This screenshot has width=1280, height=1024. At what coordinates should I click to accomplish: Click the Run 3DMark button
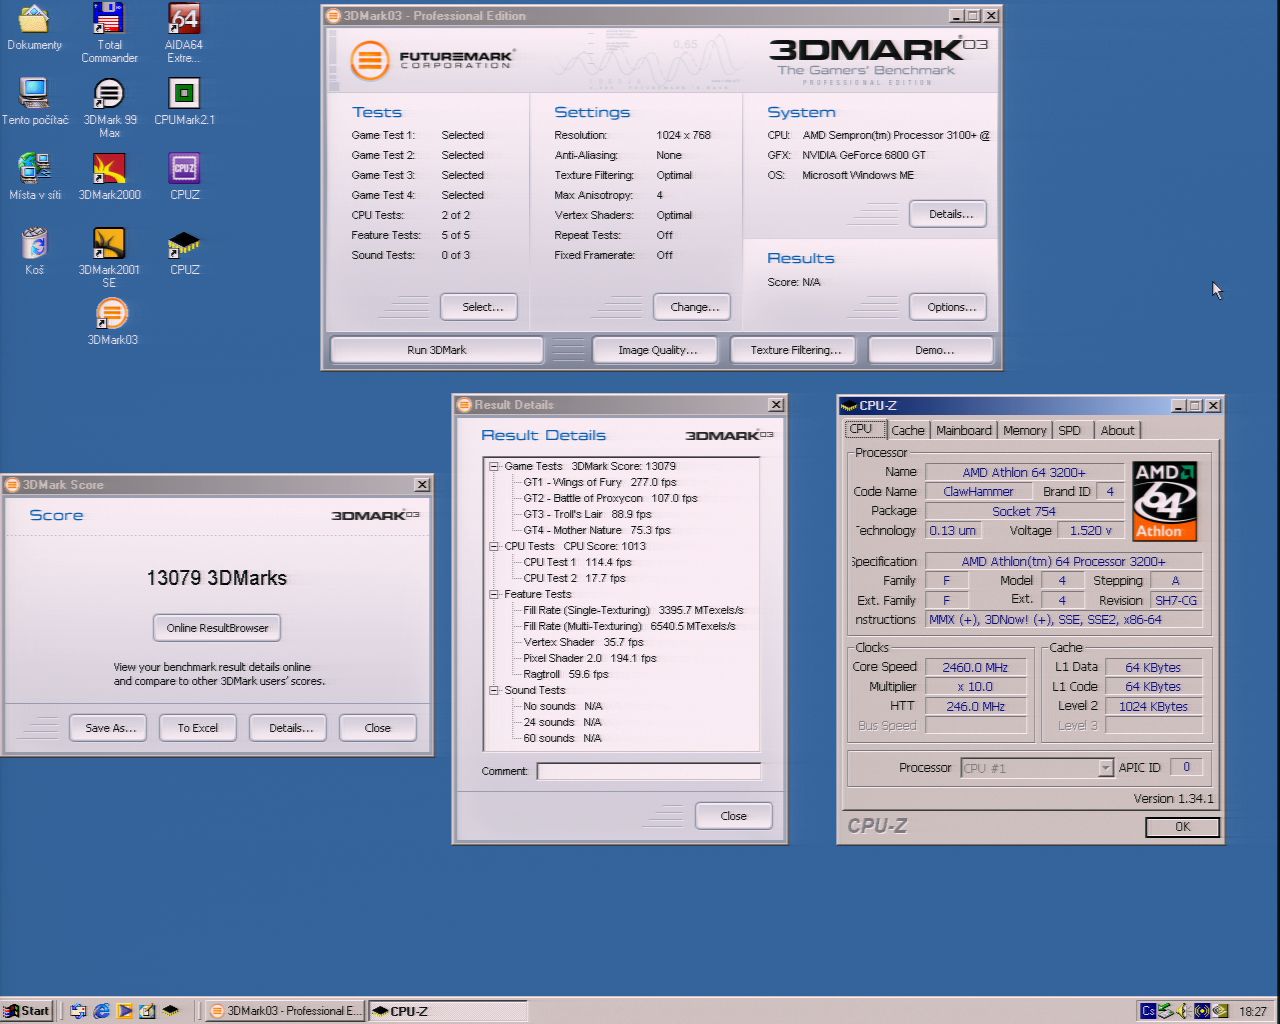pyautogui.click(x=436, y=350)
